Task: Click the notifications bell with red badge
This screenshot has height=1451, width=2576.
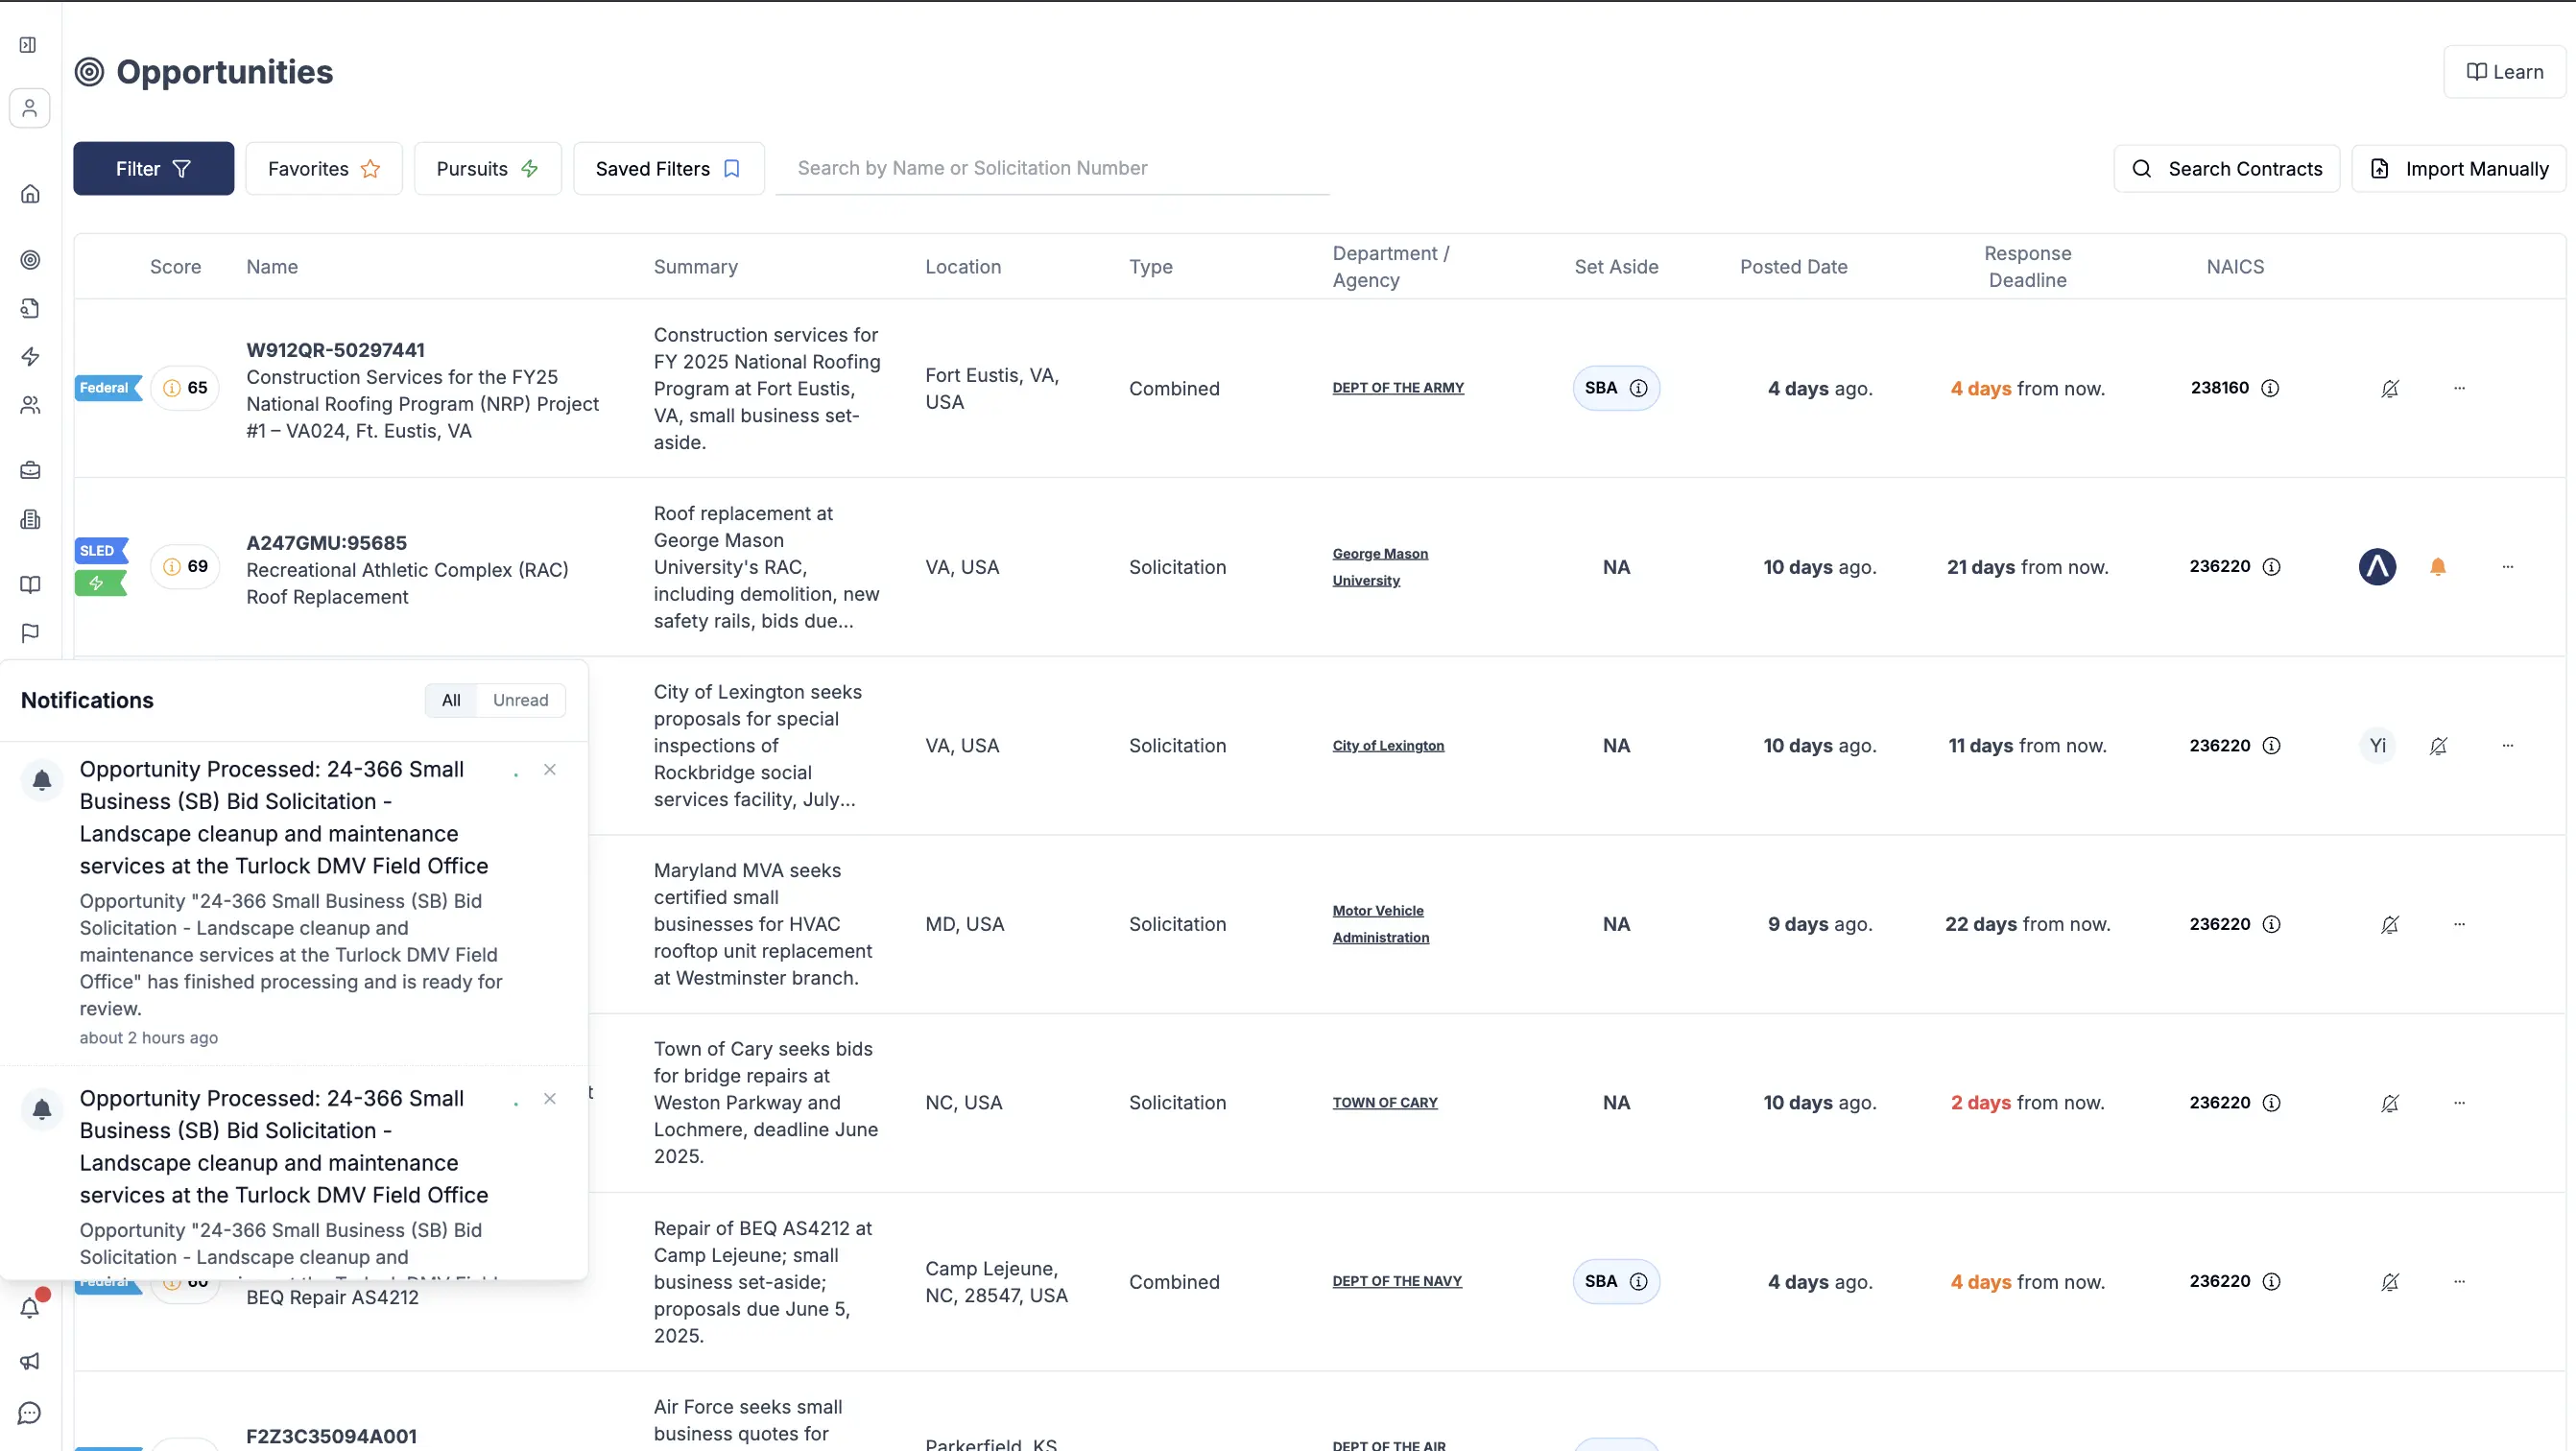Action: click(x=30, y=1307)
